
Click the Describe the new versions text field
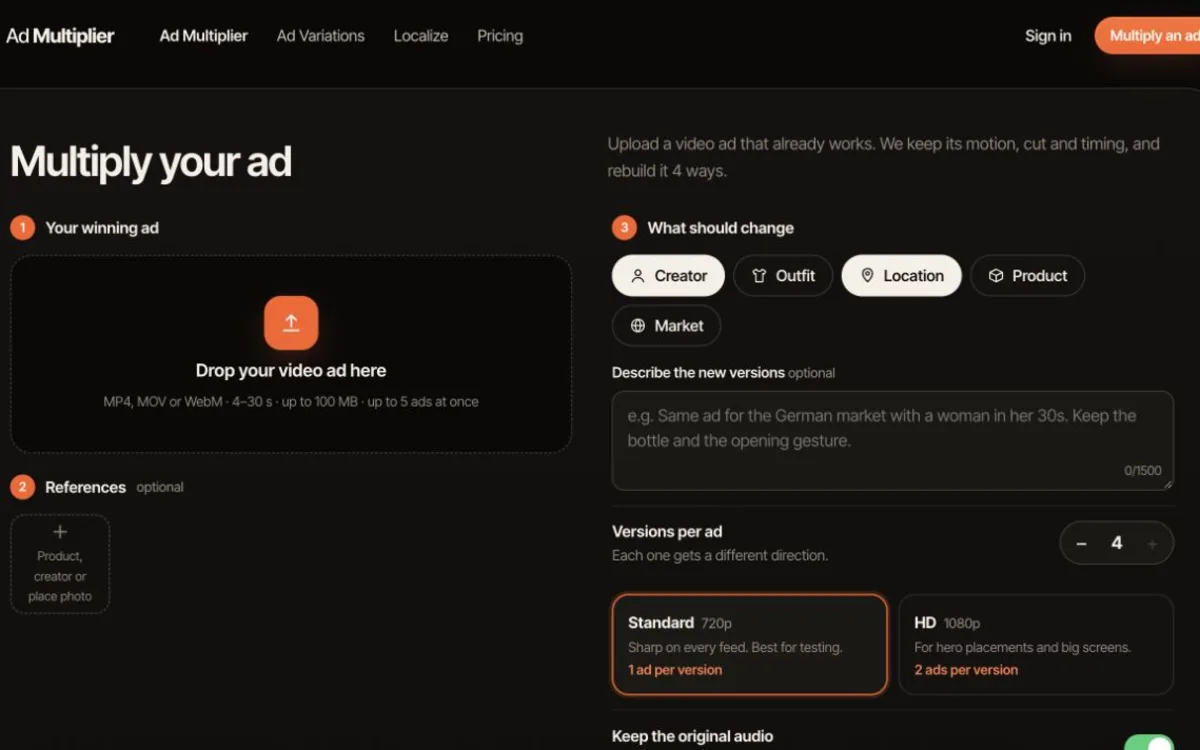892,440
